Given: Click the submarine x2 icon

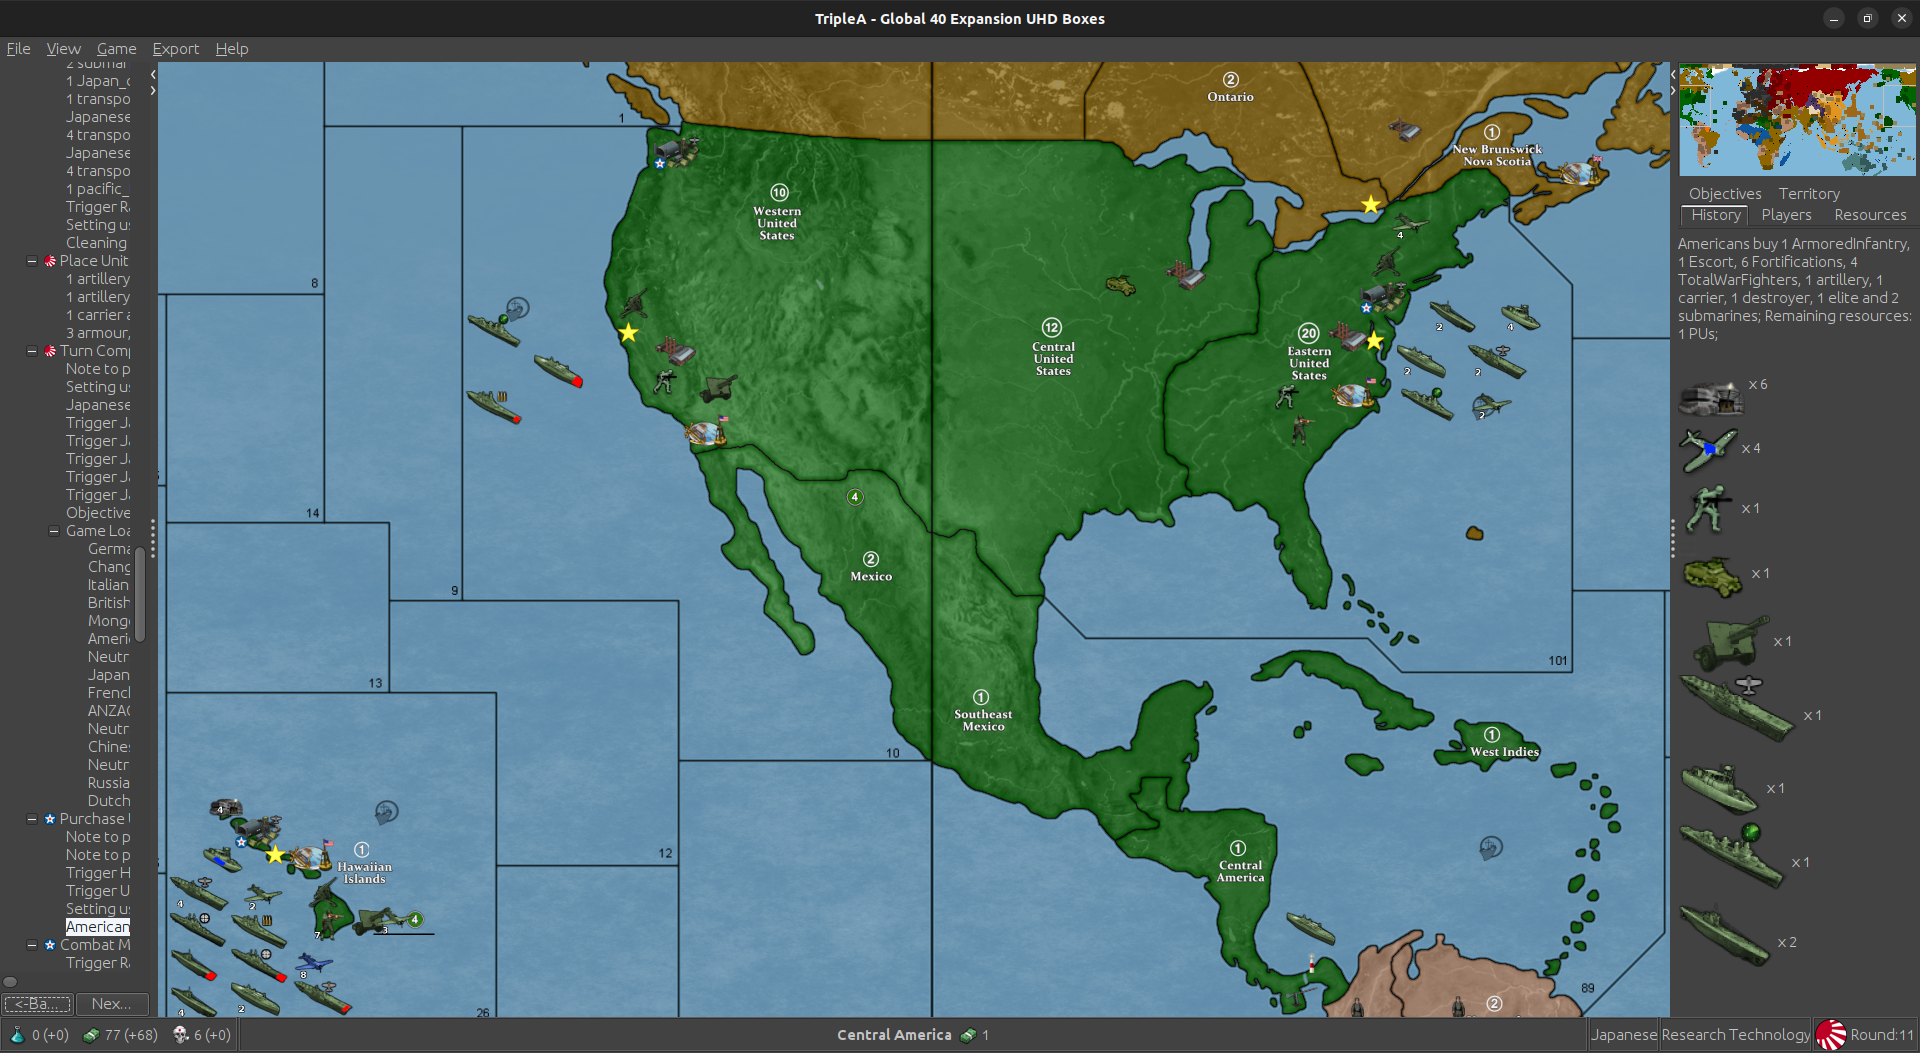Looking at the screenshot, I should (1725, 935).
